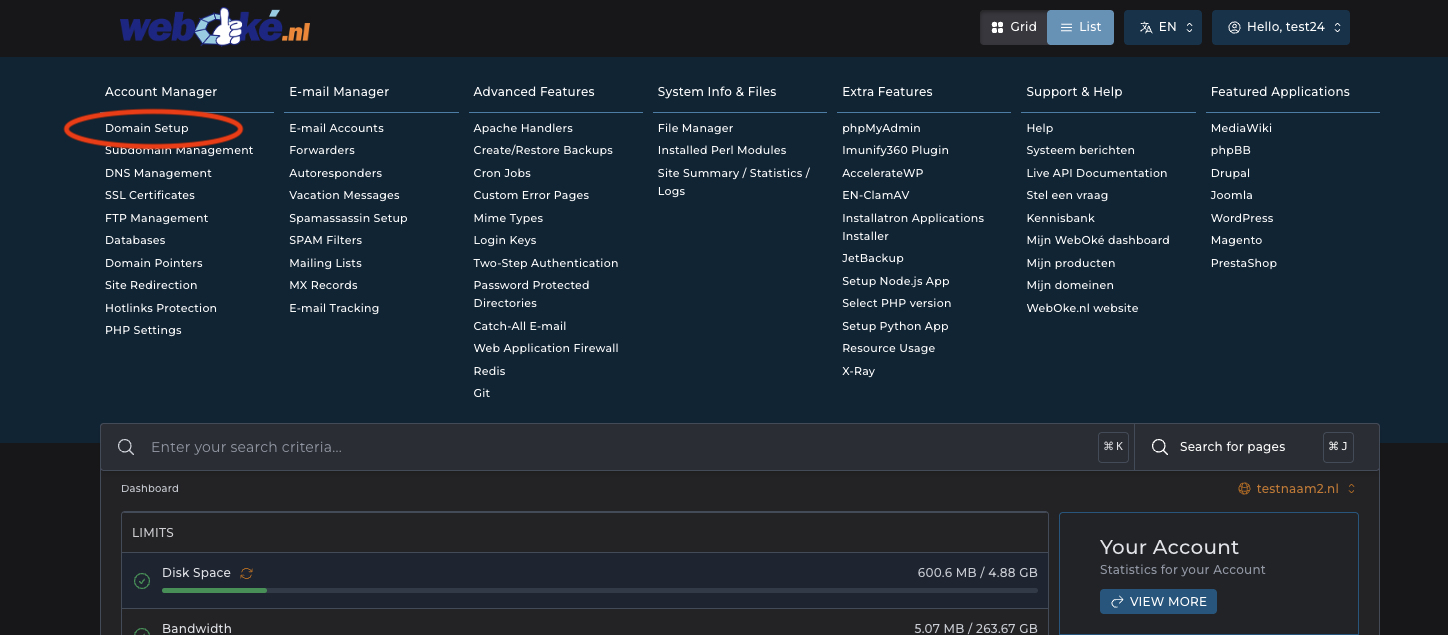Expand the Hello, test24 user menu
The image size is (1448, 635).
point(1280,27)
